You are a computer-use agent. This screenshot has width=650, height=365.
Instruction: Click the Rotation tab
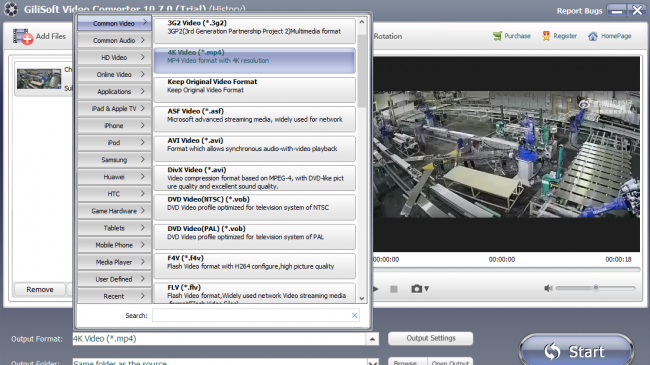pyautogui.click(x=388, y=36)
